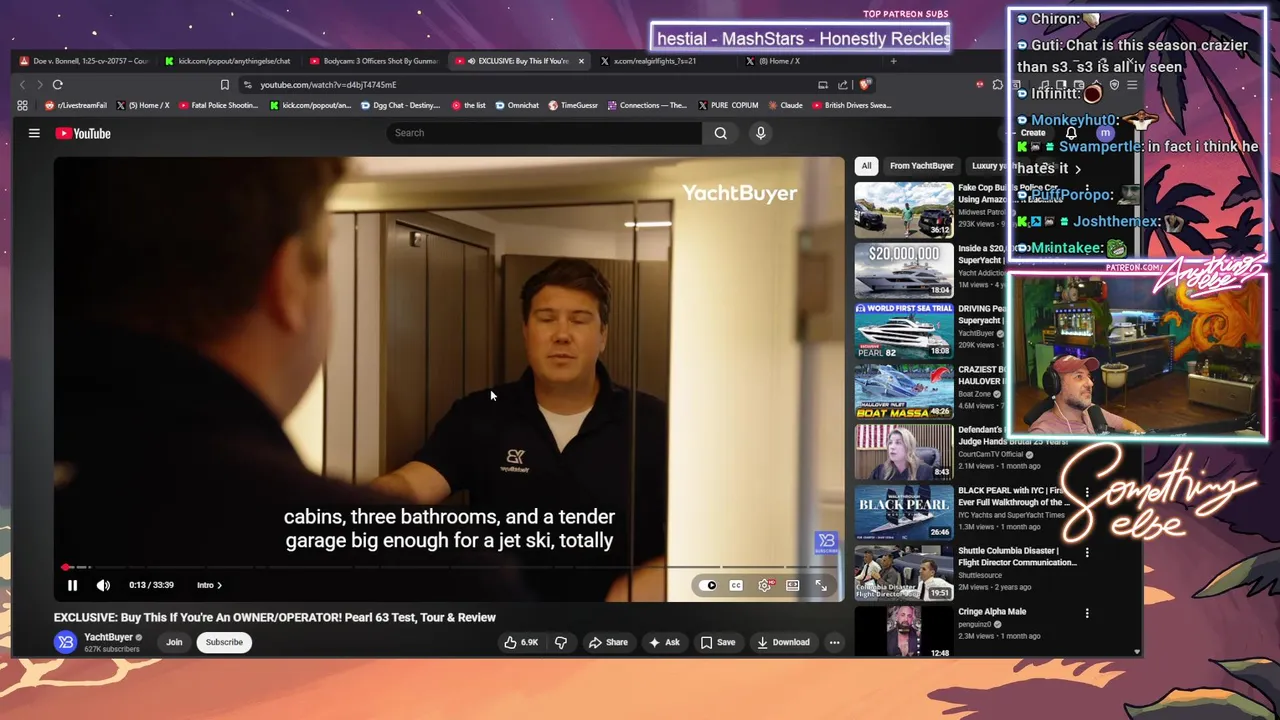
Task: Open the browser apps grid icon in bookmarks bar
Action: [x=22, y=105]
